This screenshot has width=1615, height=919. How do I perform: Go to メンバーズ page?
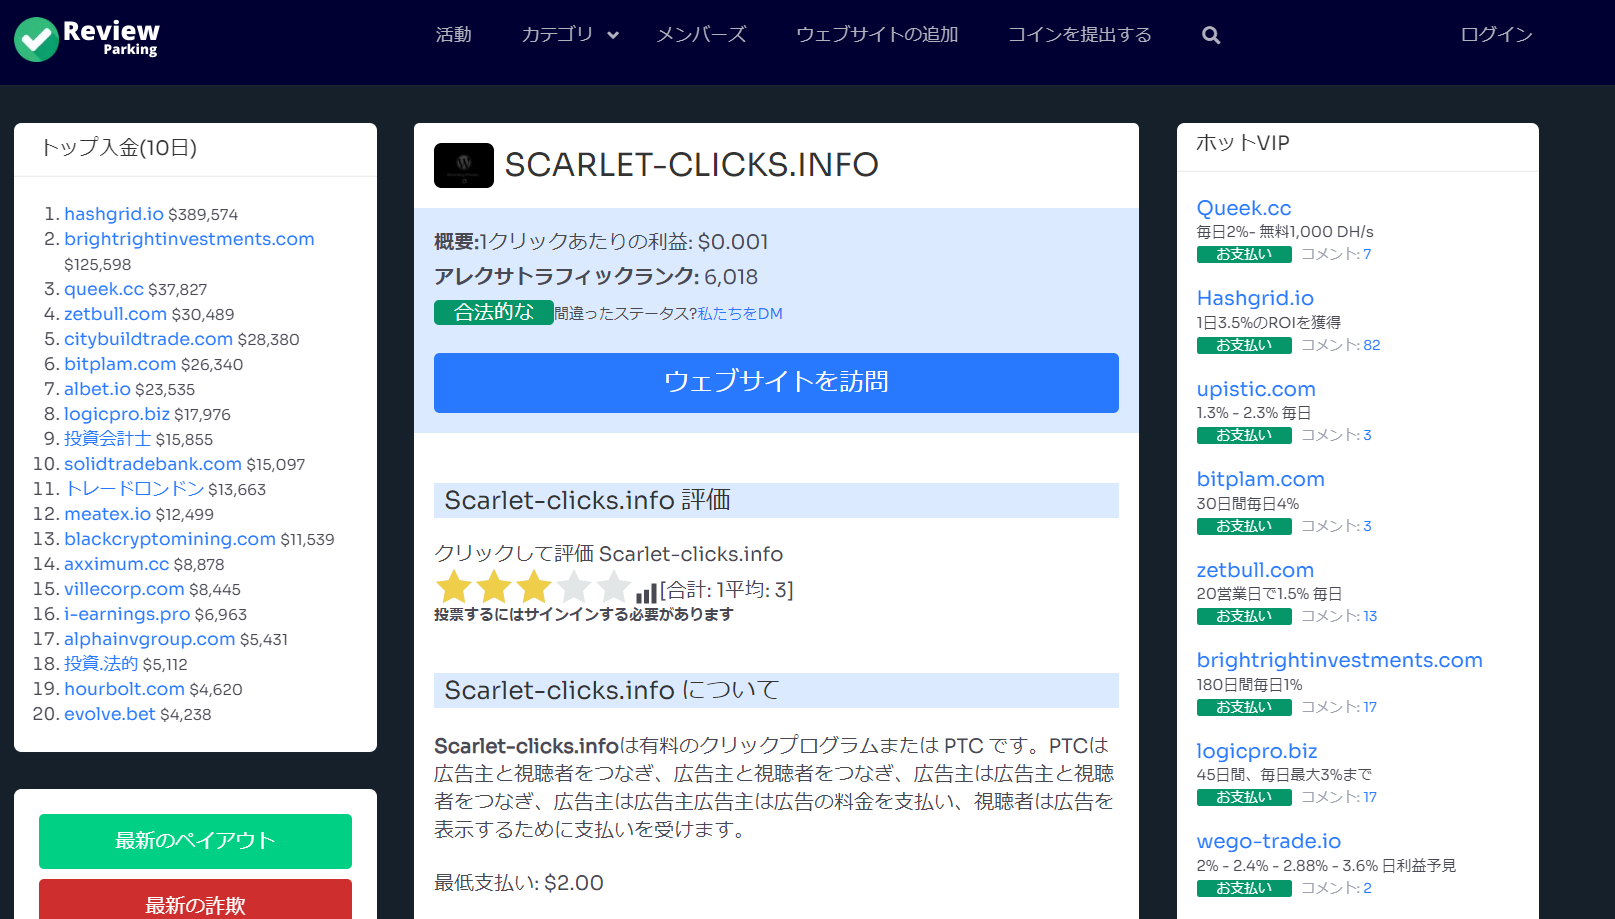coord(701,35)
